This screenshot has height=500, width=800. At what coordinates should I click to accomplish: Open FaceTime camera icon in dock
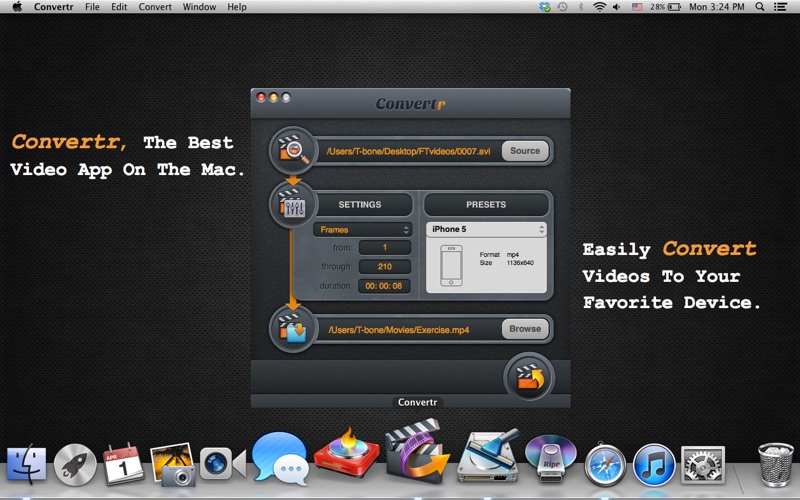point(222,463)
